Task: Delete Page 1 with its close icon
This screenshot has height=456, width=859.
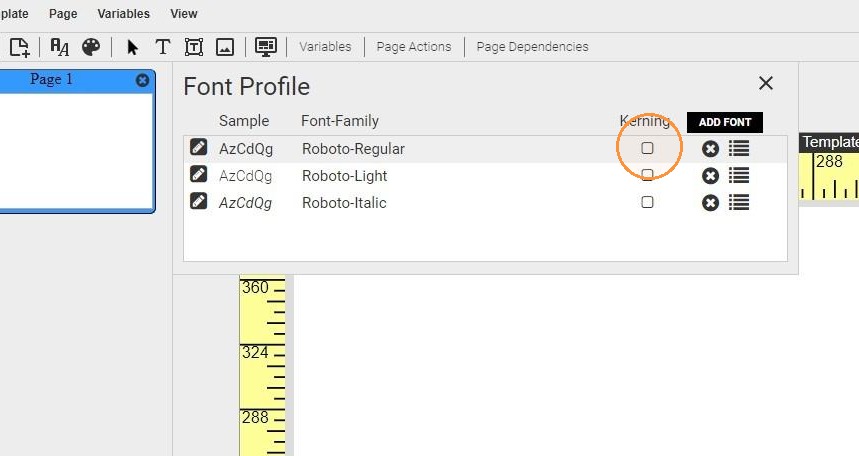Action: click(142, 81)
